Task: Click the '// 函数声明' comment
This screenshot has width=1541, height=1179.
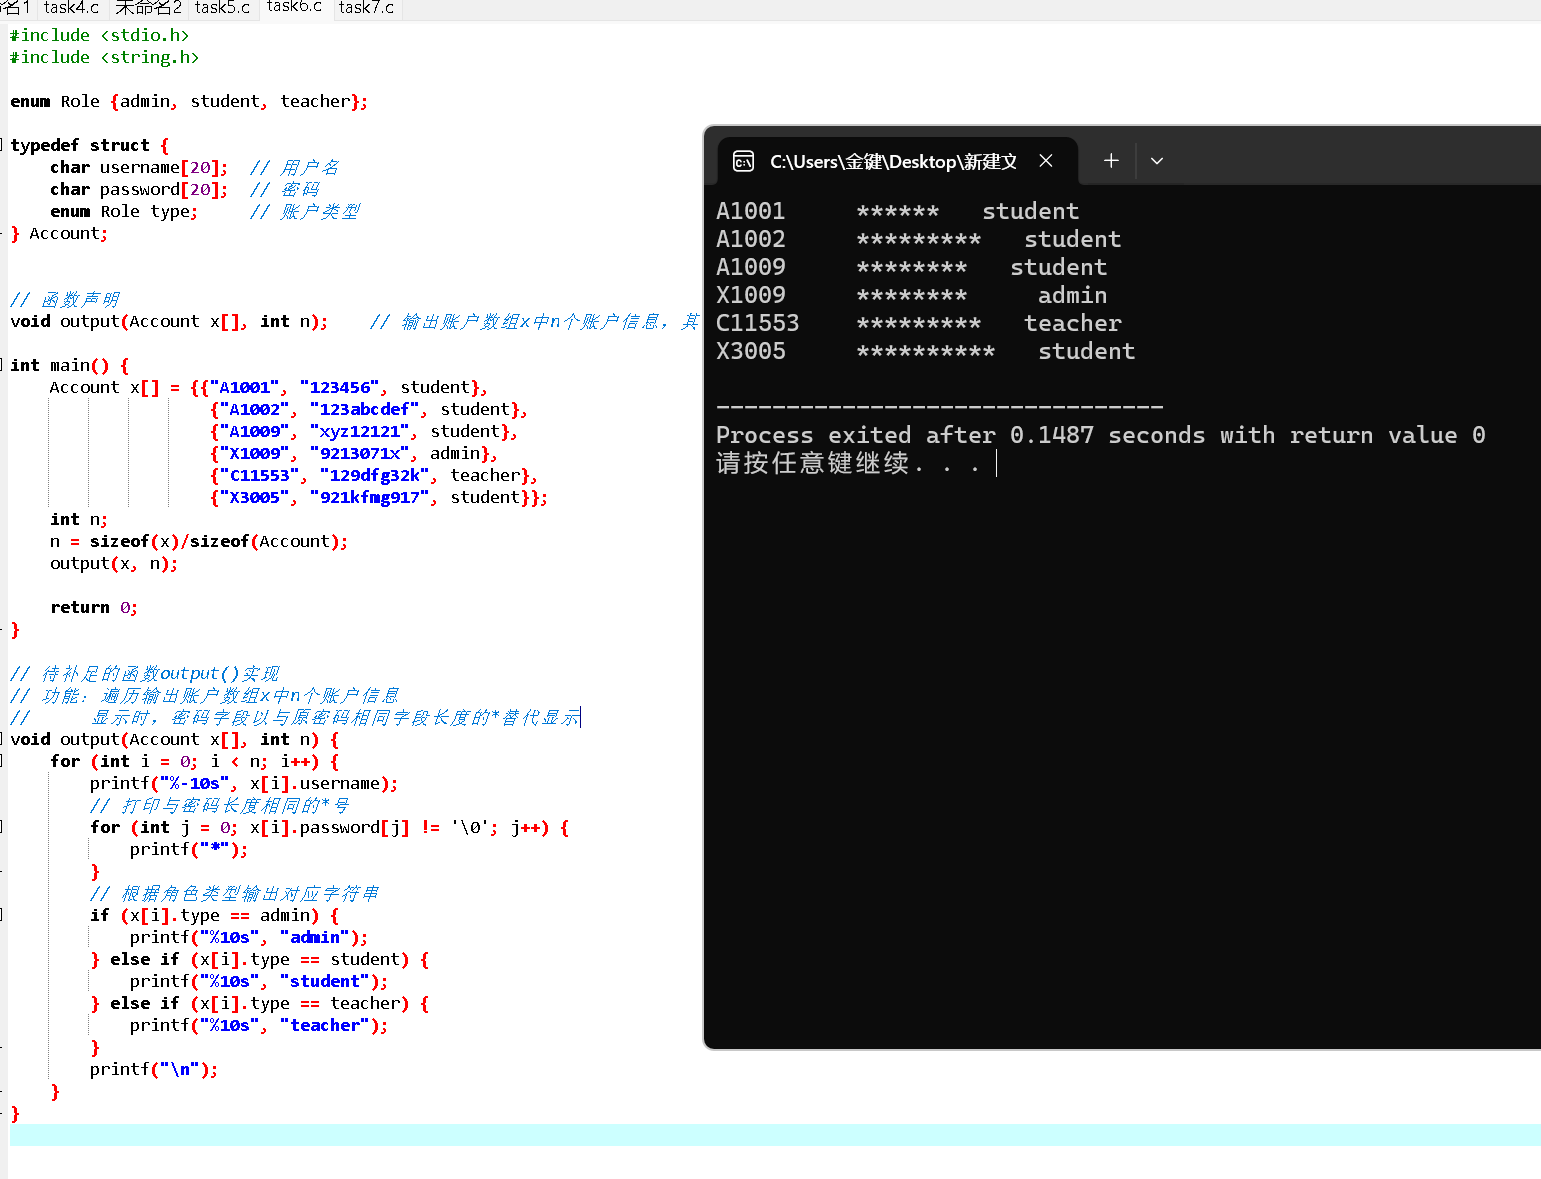Action: coord(65,299)
